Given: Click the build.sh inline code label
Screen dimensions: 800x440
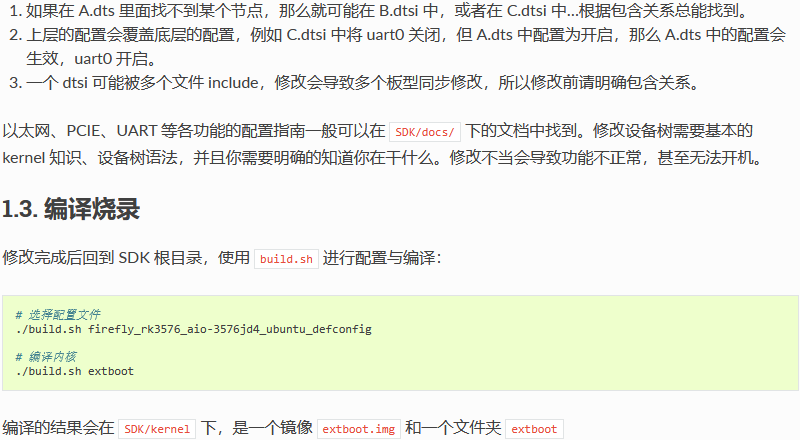Looking at the screenshot, I should tap(286, 259).
